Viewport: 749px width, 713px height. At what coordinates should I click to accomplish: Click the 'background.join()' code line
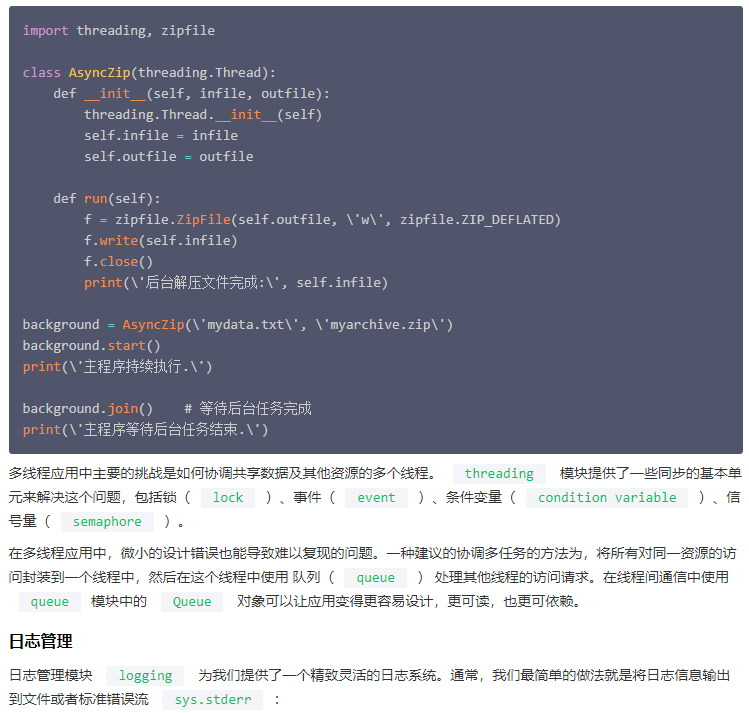pos(87,409)
